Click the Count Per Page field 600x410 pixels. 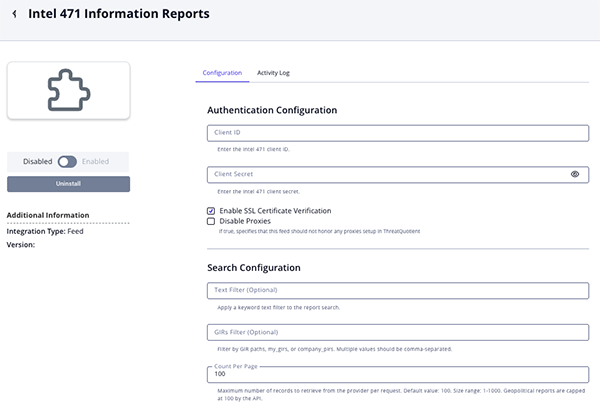pos(398,374)
